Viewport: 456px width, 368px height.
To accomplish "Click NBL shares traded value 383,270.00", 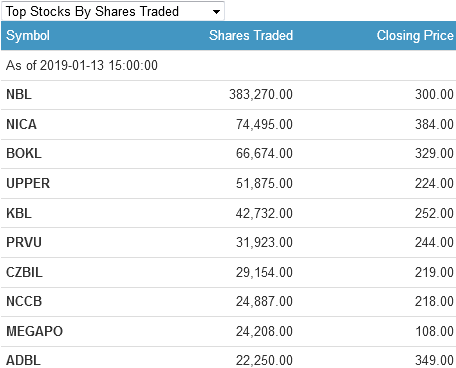I will point(261,94).
